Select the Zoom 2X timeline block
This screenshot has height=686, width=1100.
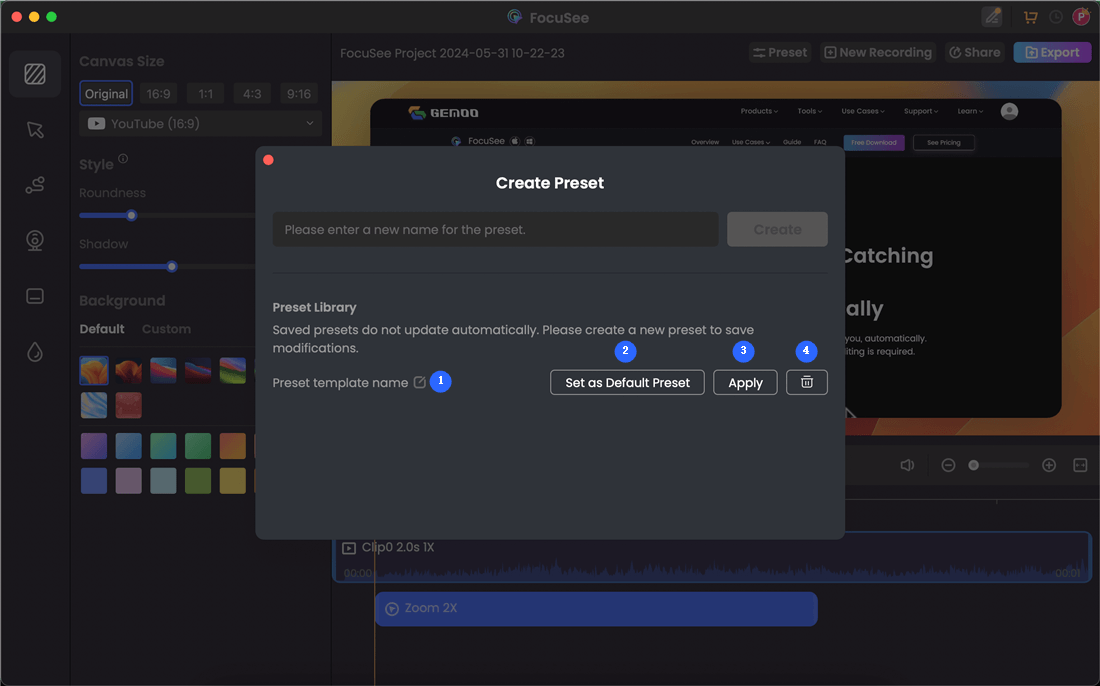(596, 609)
